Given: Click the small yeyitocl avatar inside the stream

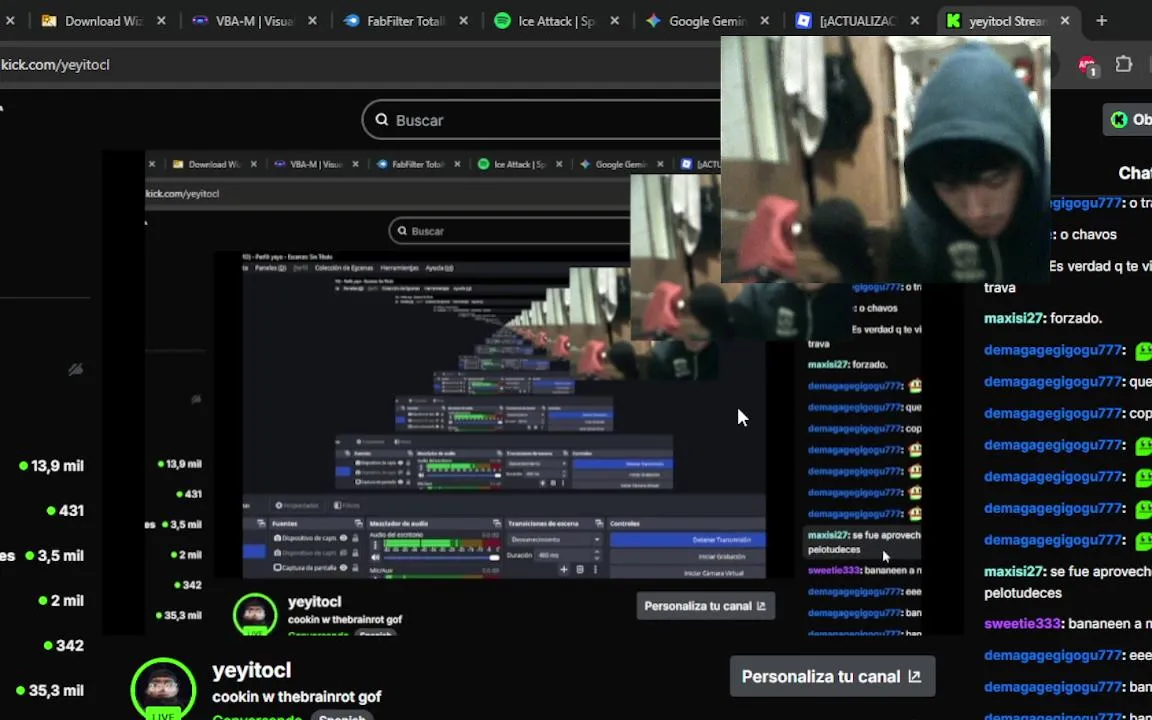Looking at the screenshot, I should 255,614.
